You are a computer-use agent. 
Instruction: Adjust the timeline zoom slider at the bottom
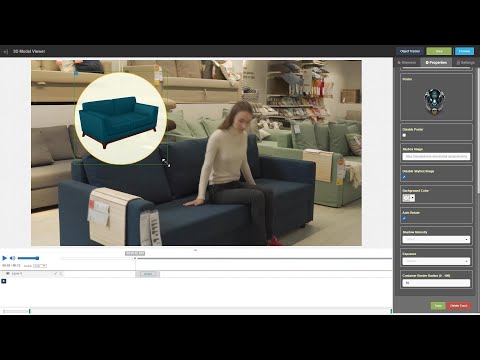pos(15,311)
